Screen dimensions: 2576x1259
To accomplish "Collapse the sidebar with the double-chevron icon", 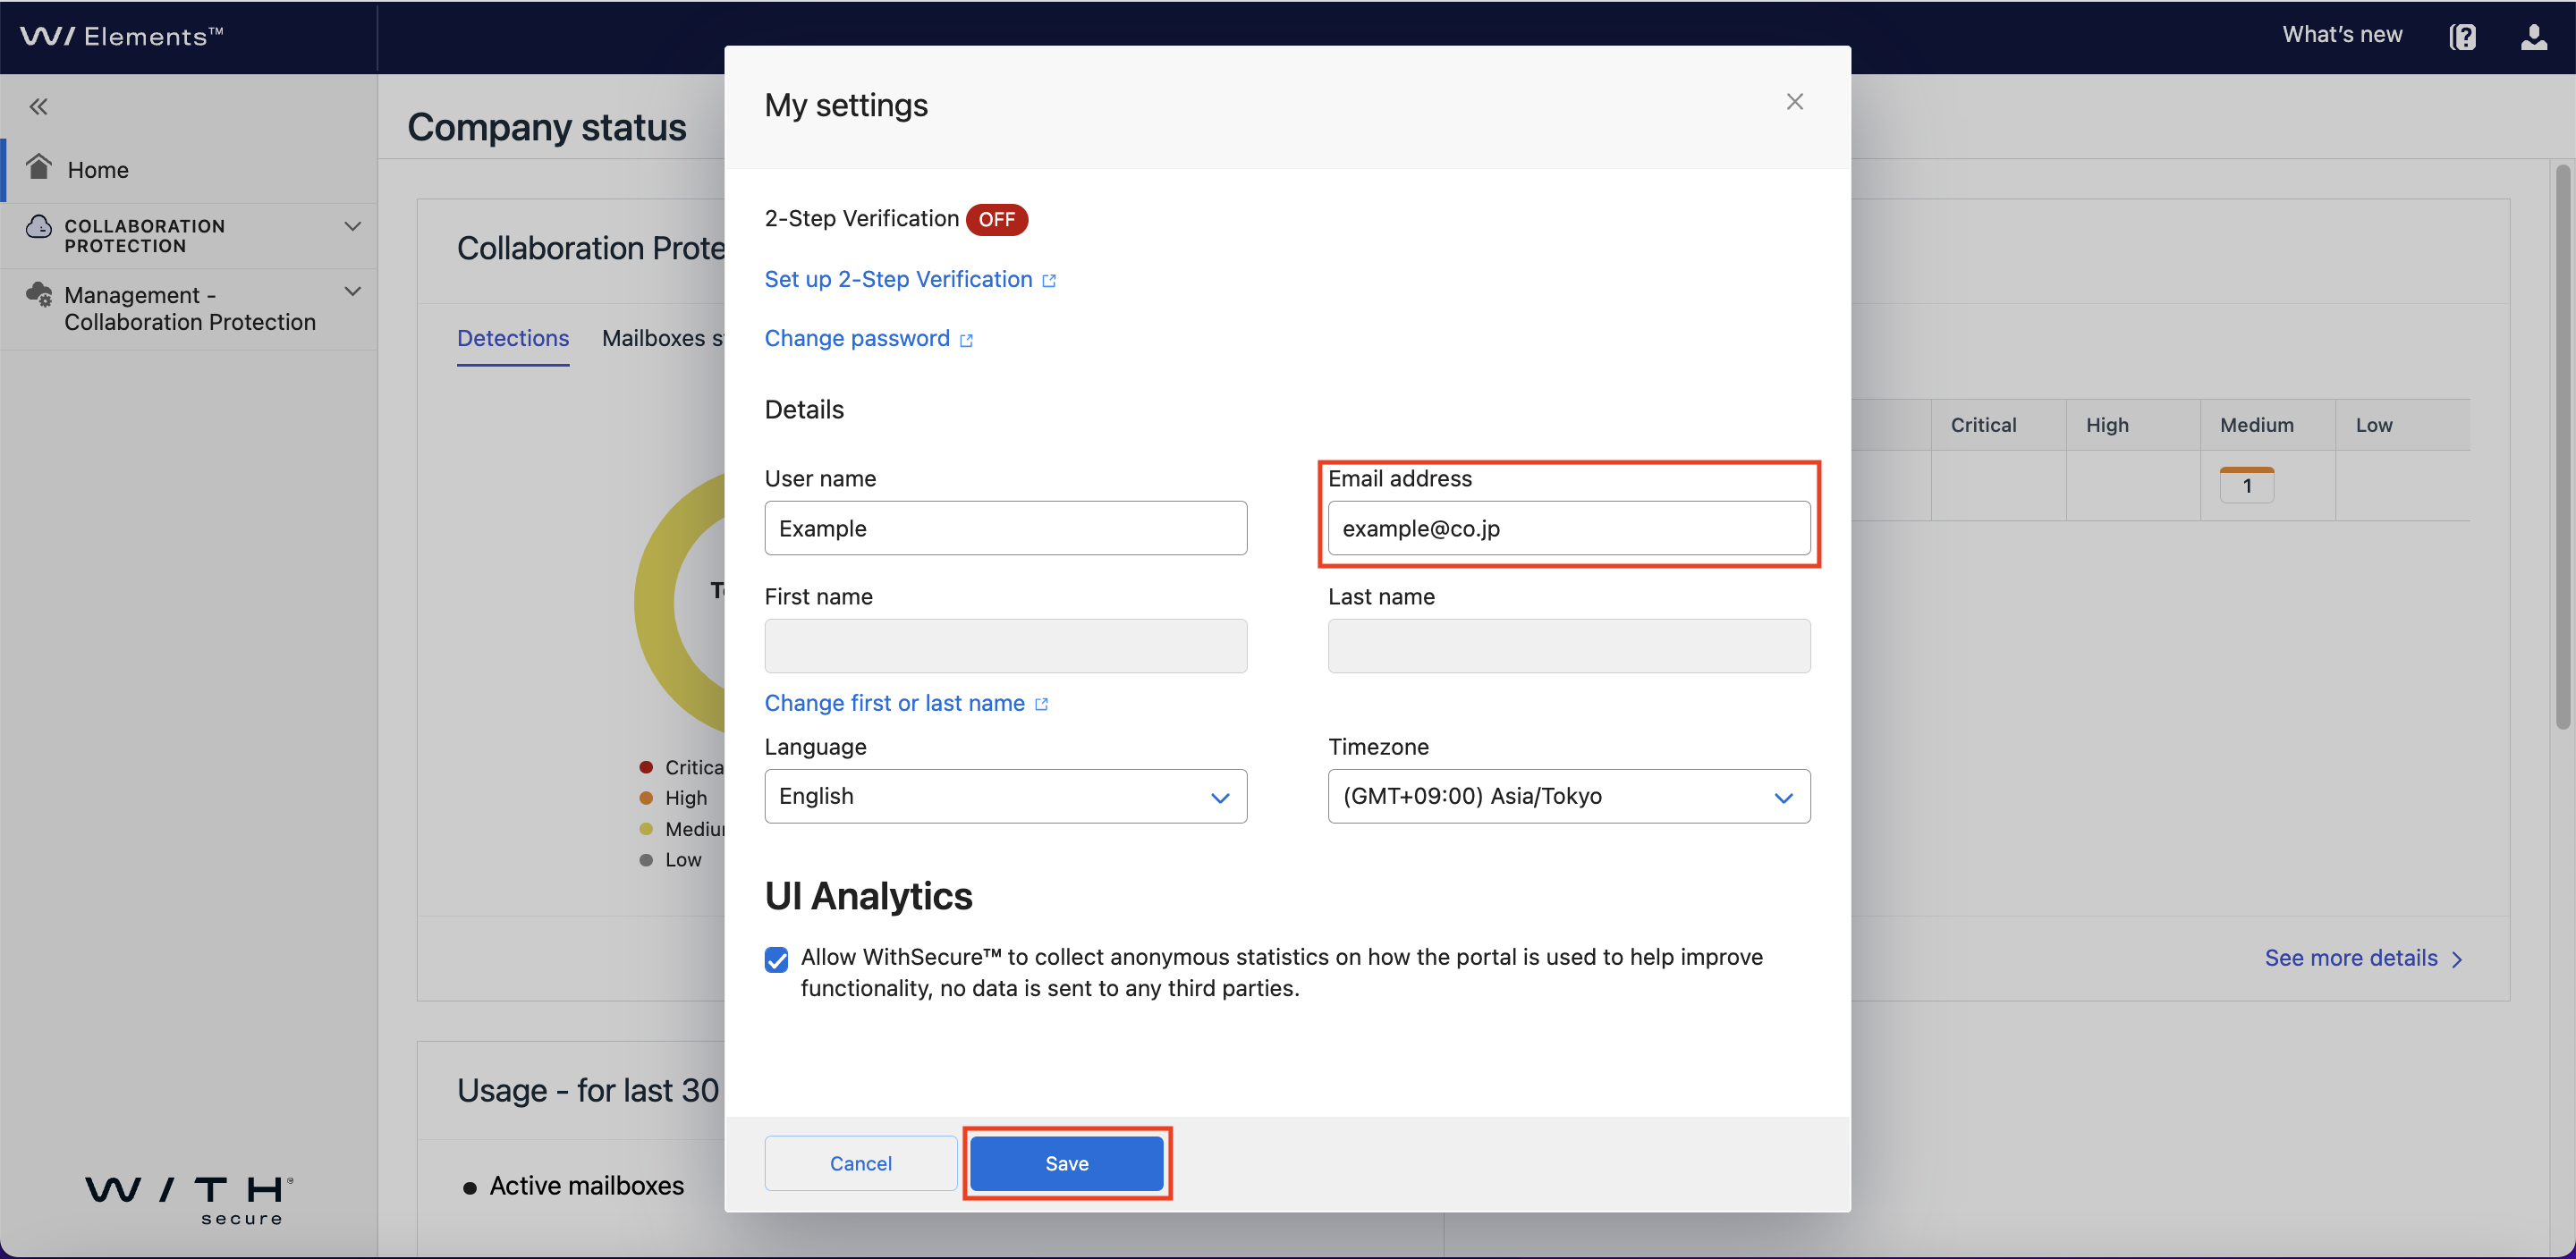I will (x=38, y=106).
